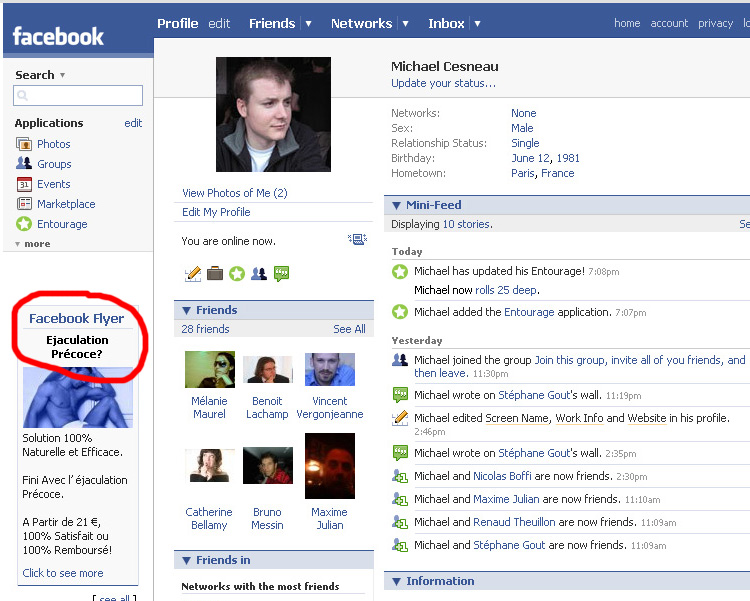Click the star icon beside 'added the Entourage application'
Viewport: 750px width, 601px height.
[400, 312]
